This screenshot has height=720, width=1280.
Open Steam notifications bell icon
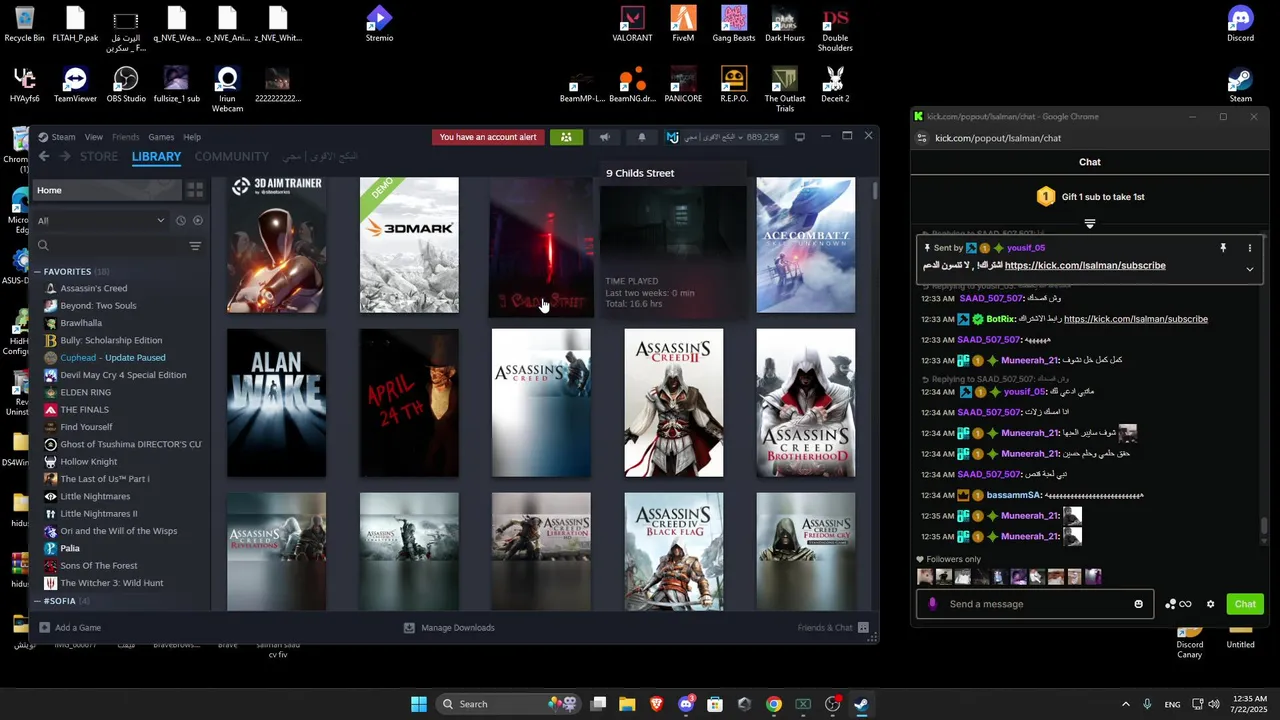[x=642, y=137]
